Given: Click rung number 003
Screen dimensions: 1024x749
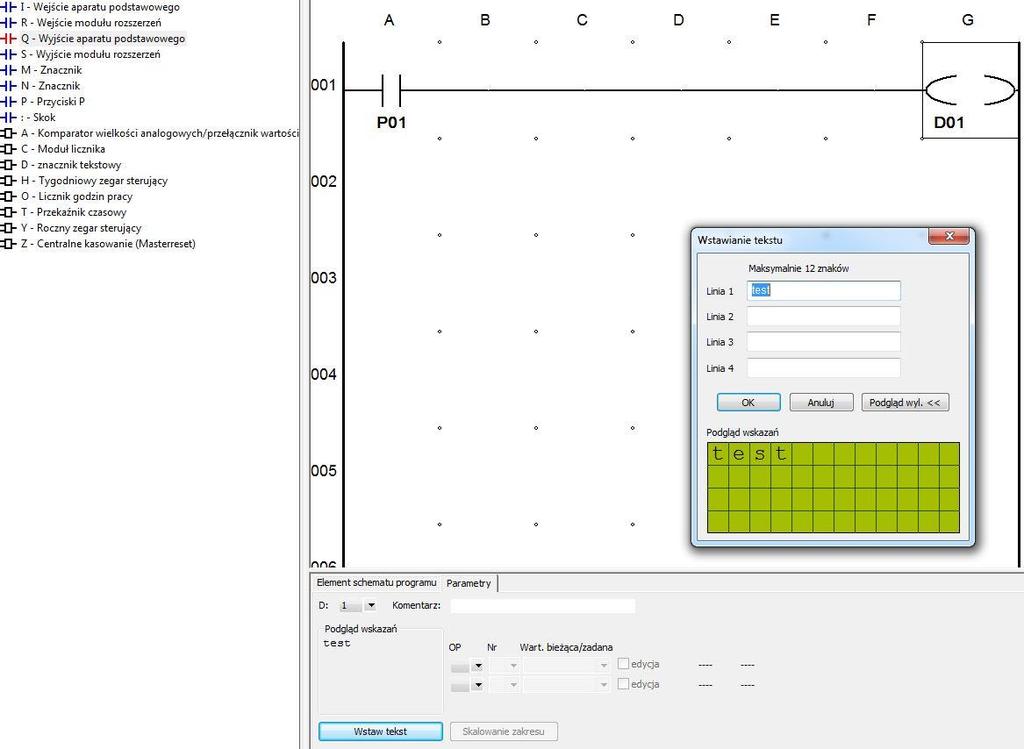Looking at the screenshot, I should 324,278.
